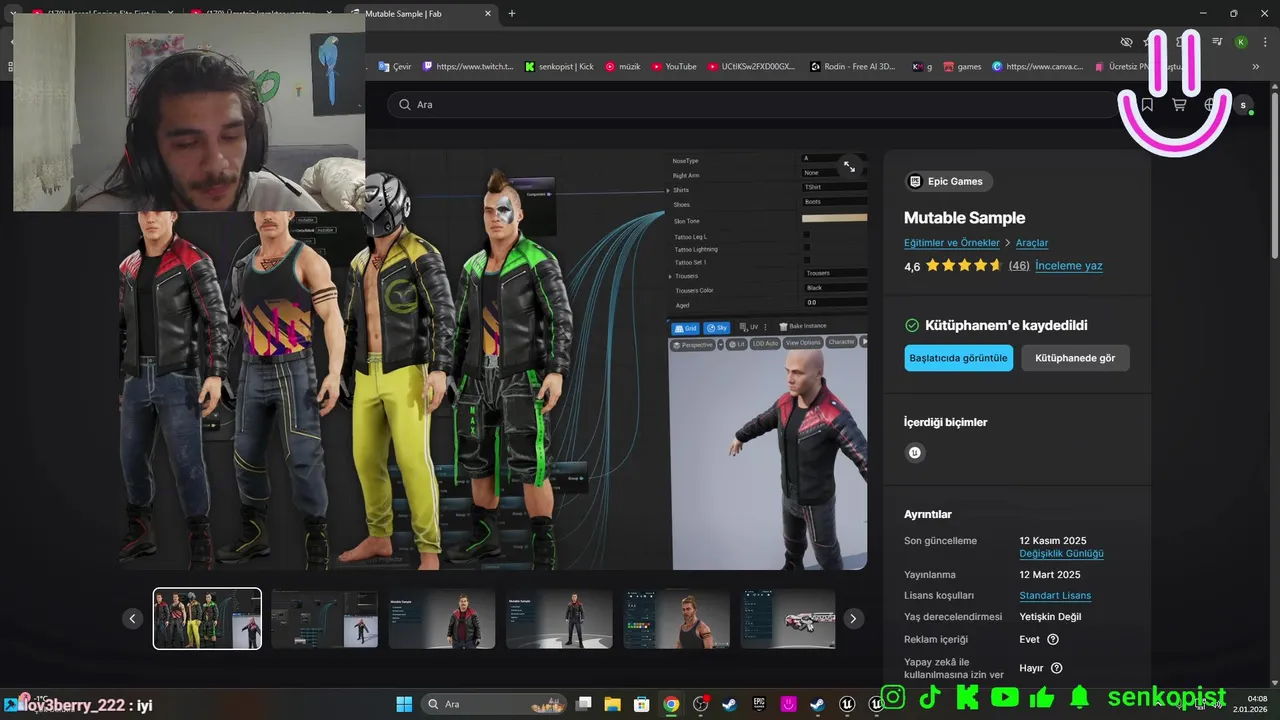Click İnceleme yaz link
The width and height of the screenshot is (1280, 720).
point(1069,266)
